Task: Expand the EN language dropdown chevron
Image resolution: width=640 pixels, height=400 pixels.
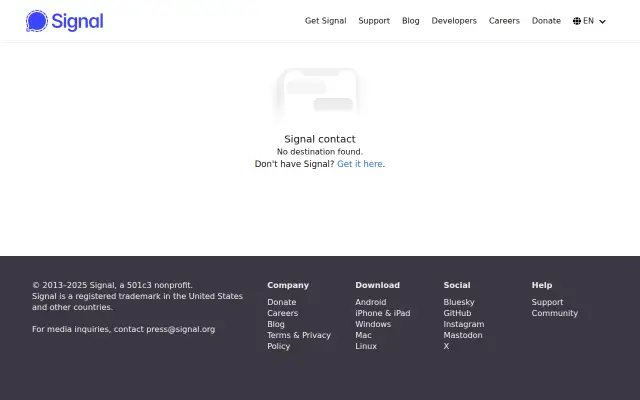Action: click(602, 22)
